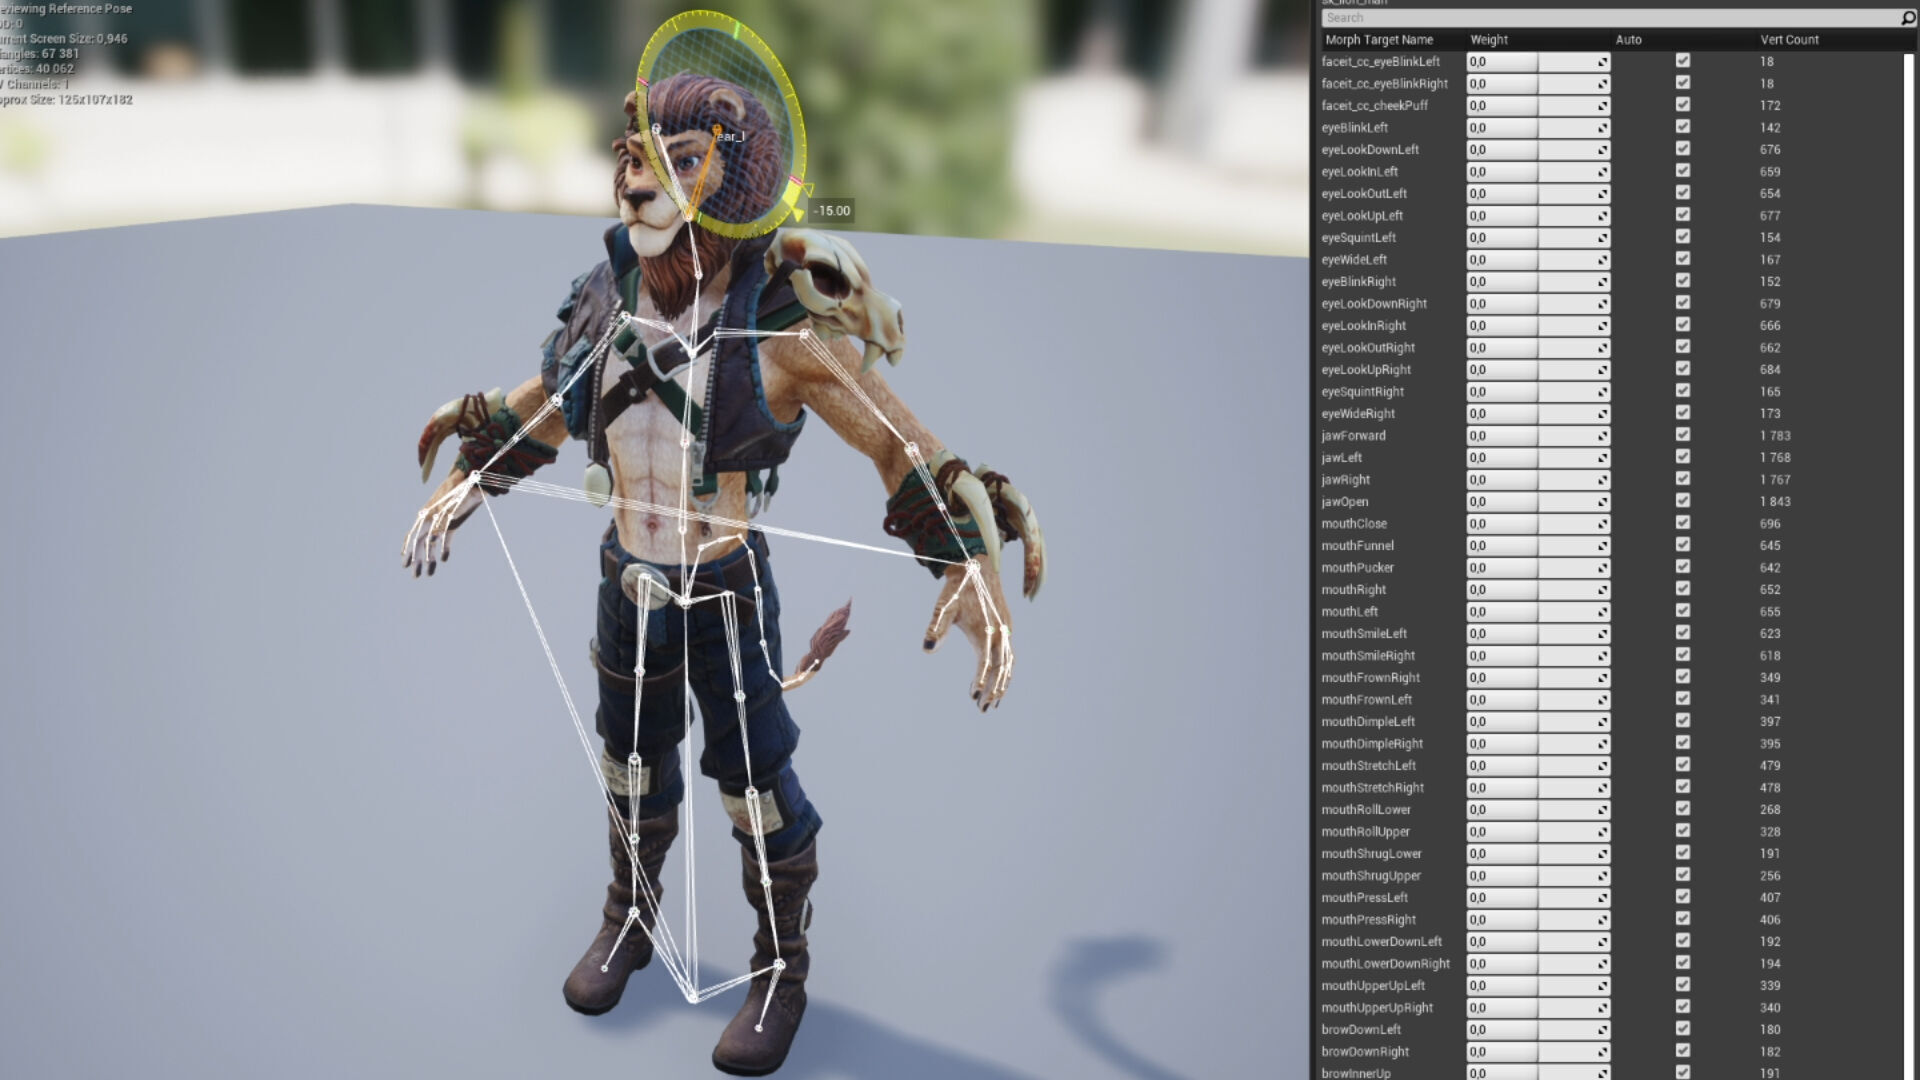Select the mouthRollLower morph target name

[x=1366, y=810]
